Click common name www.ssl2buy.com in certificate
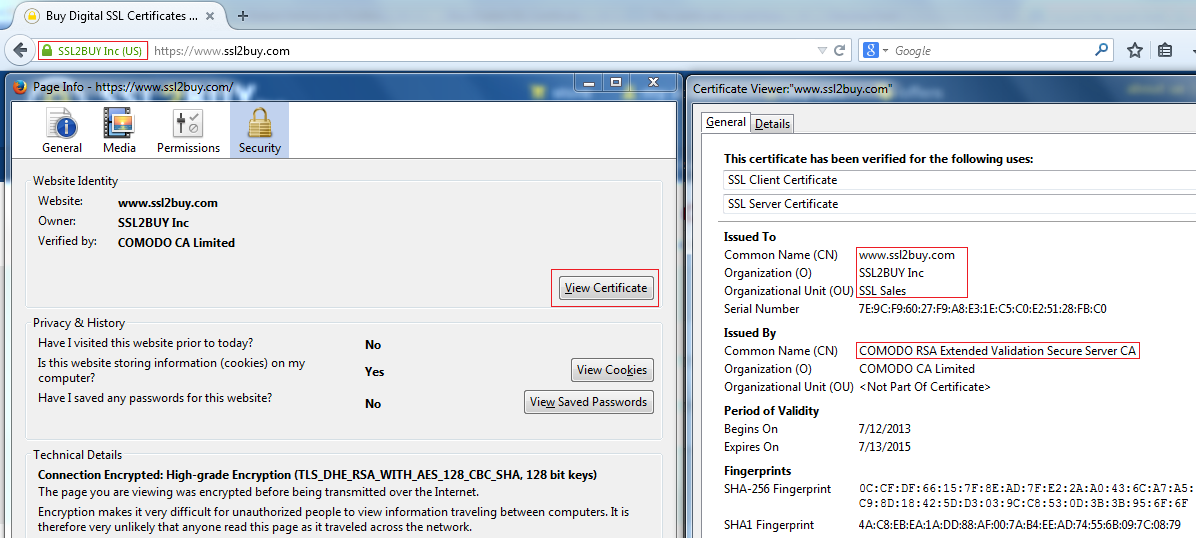This screenshot has width=1196, height=538. click(907, 255)
